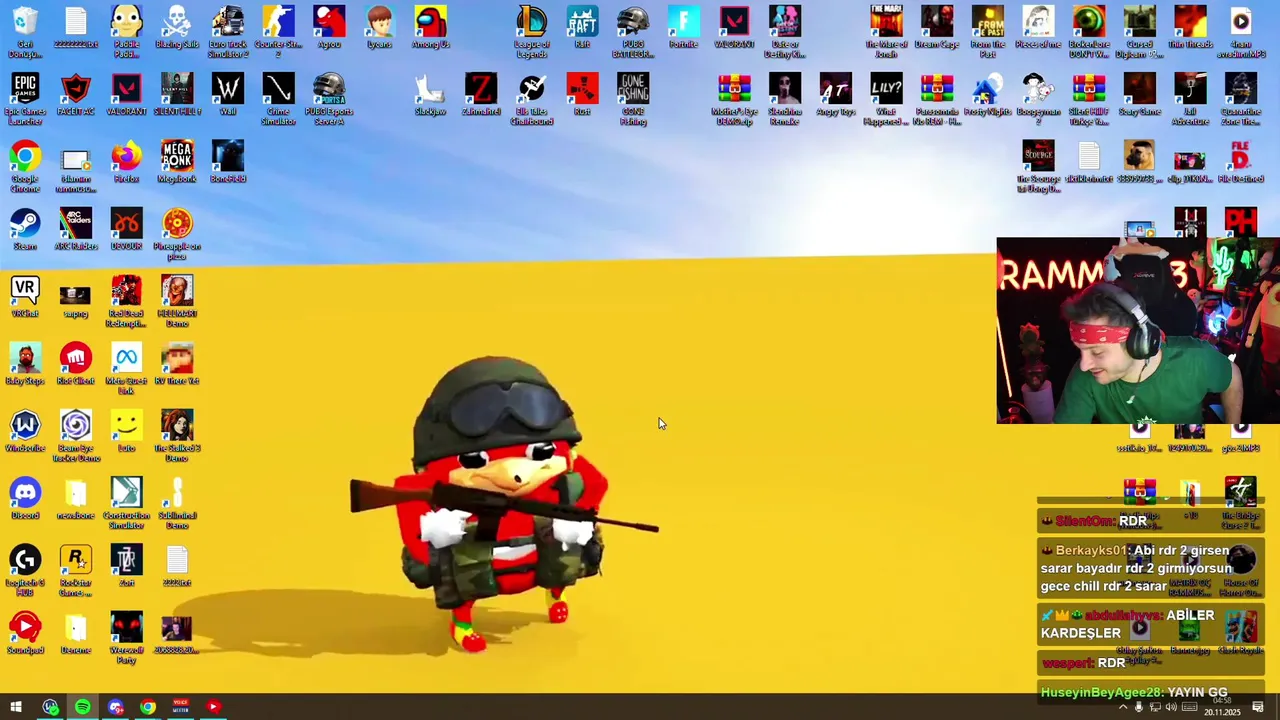Open the Dream Cage game shortcut
Viewport: 1280px width, 720px height.
(937, 28)
